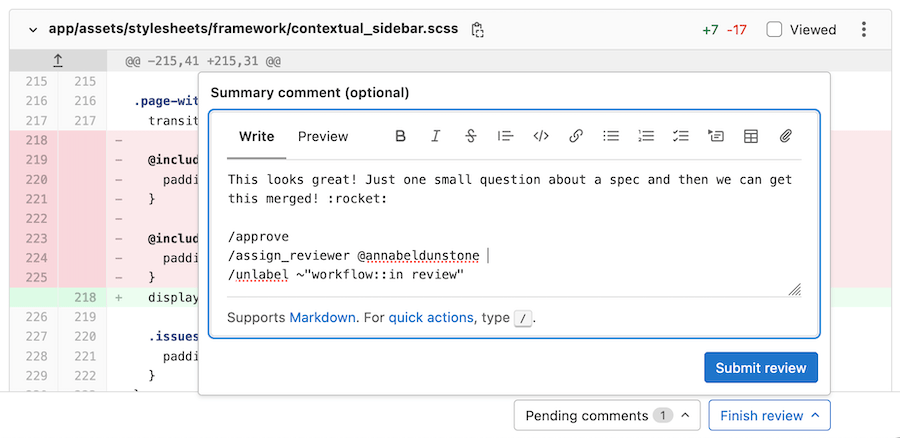900x438 pixels.
Task: Switch to the Preview tab
Action: 323,136
